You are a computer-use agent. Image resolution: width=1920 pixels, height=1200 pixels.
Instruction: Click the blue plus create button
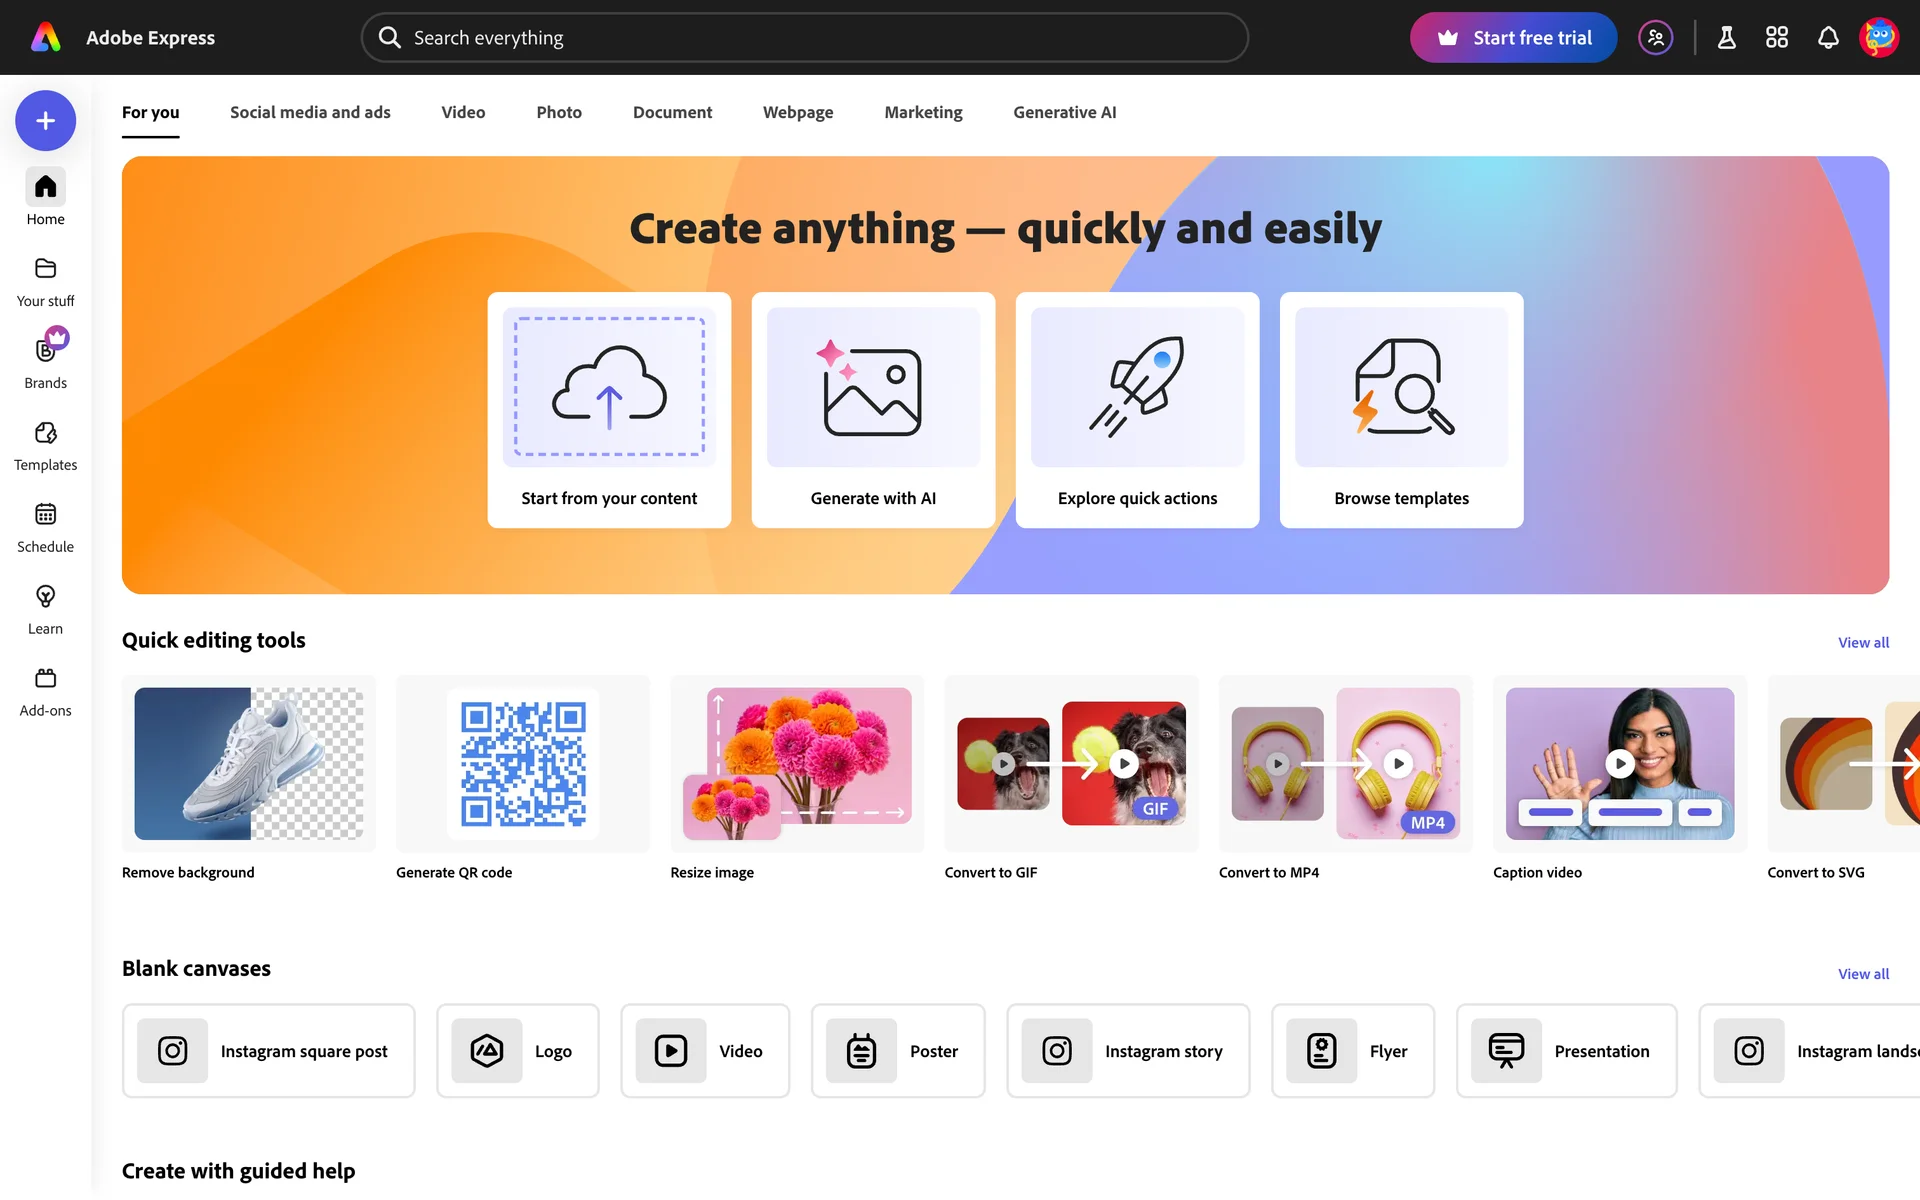[x=45, y=121]
